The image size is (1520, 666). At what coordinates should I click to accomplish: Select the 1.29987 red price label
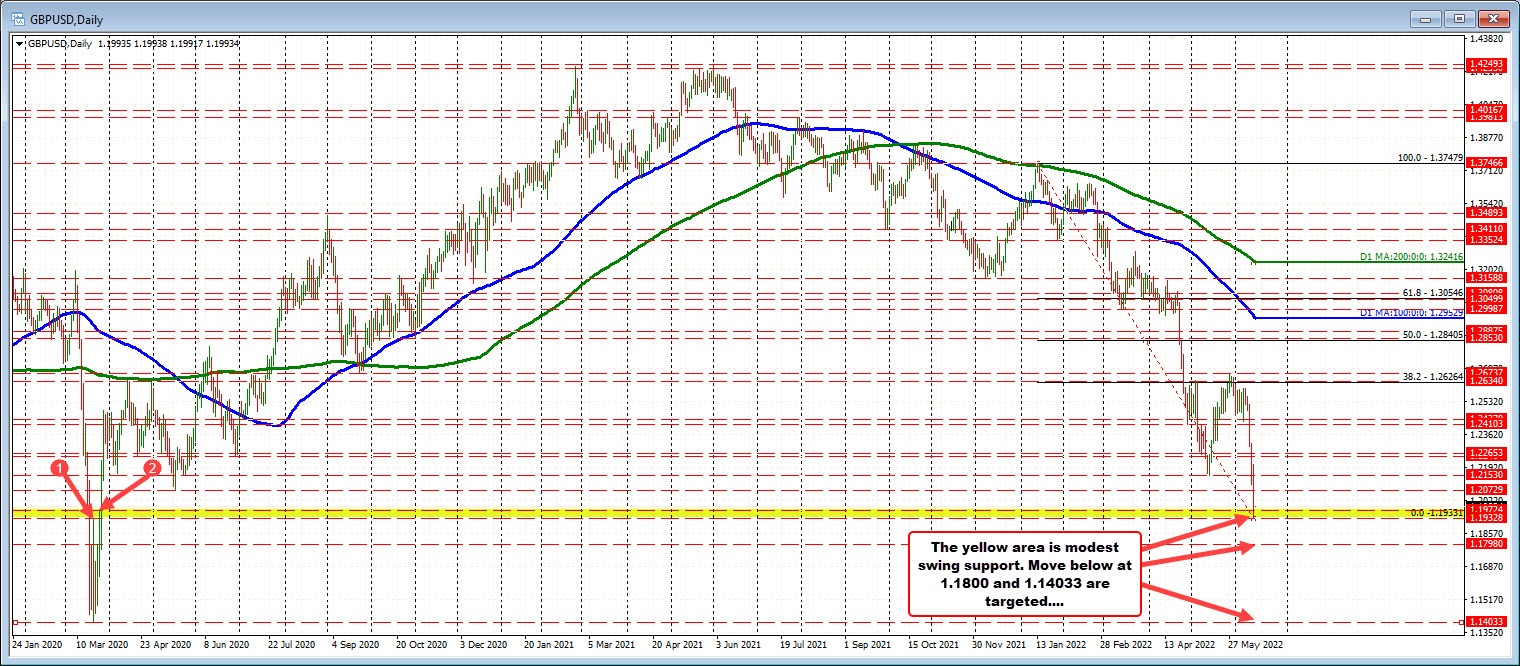click(x=1485, y=307)
